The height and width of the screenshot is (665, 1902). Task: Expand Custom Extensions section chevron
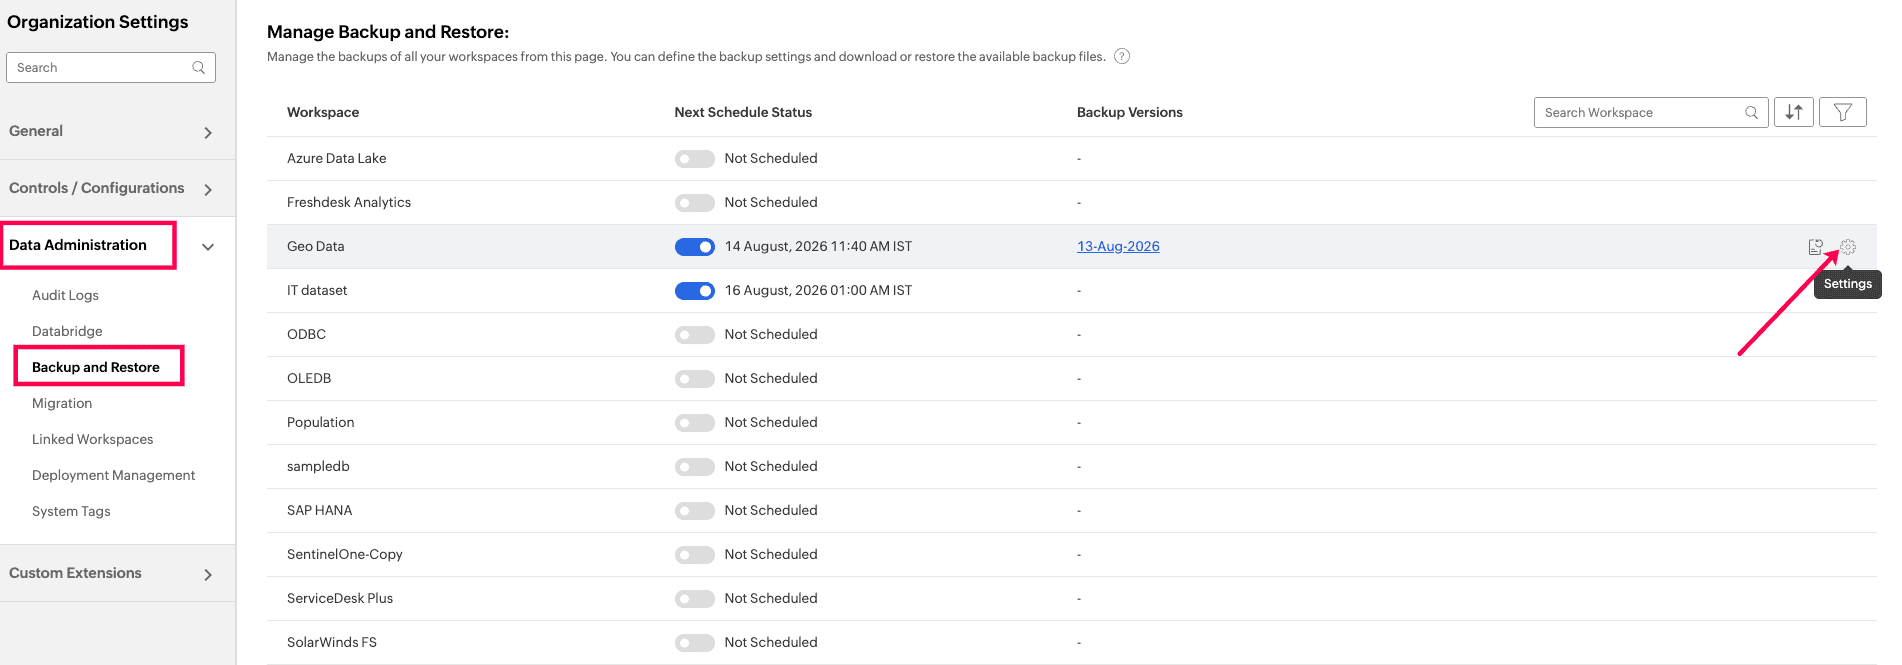(208, 574)
